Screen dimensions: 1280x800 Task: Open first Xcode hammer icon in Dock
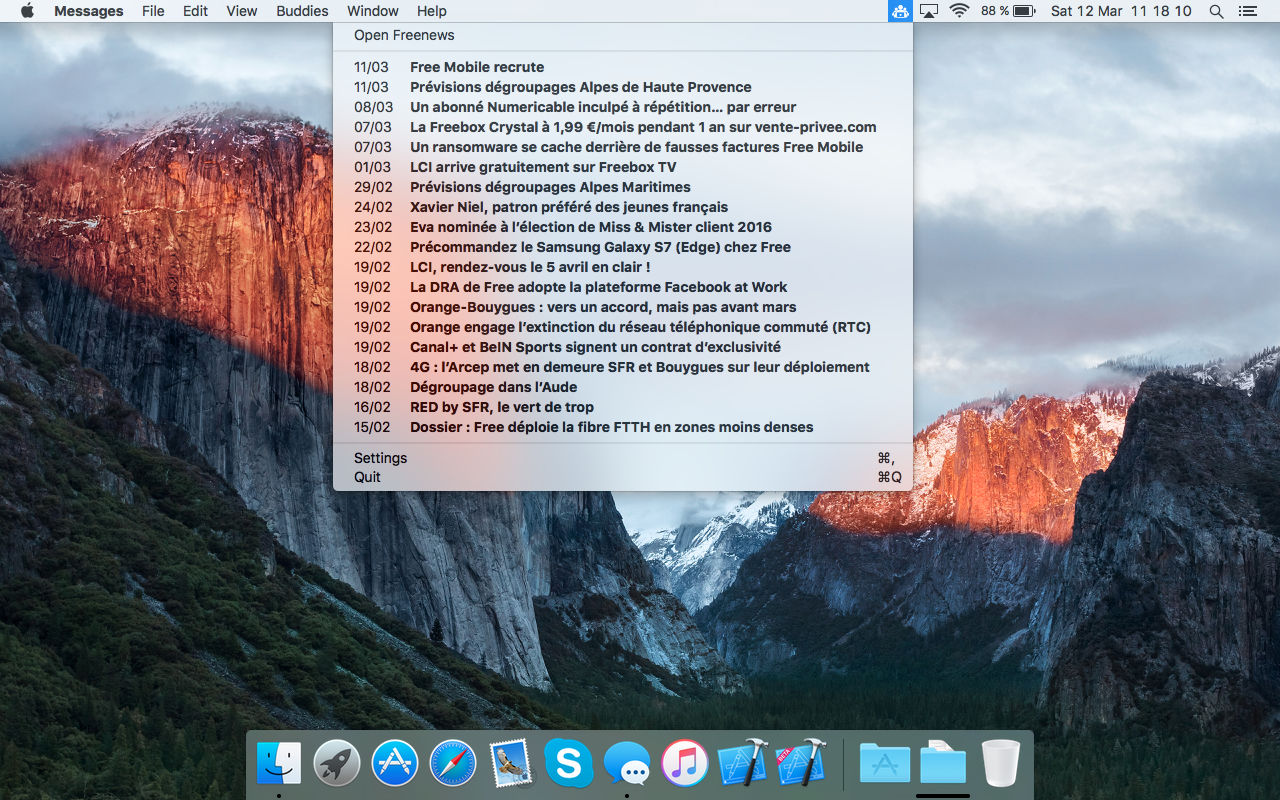[743, 763]
